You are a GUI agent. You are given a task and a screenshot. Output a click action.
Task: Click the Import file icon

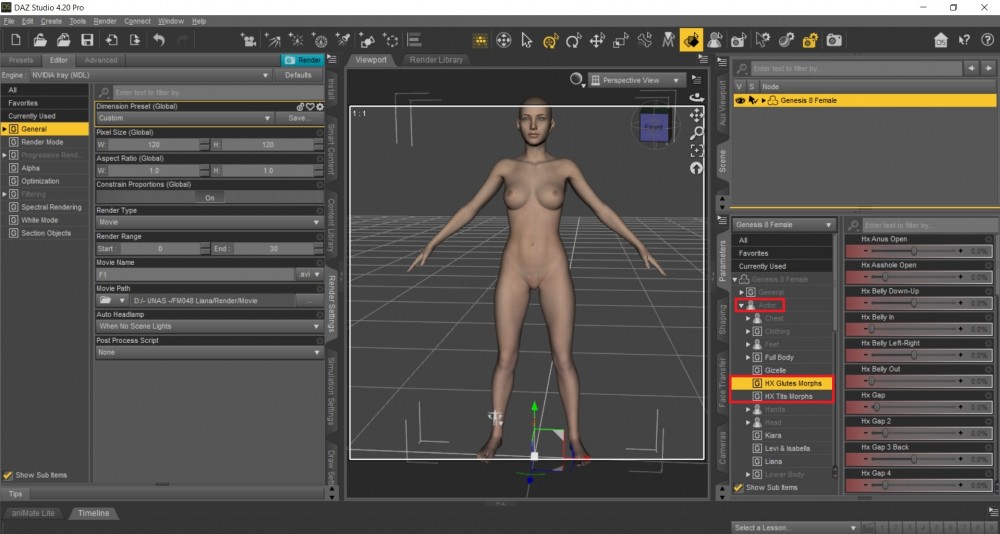click(x=112, y=40)
